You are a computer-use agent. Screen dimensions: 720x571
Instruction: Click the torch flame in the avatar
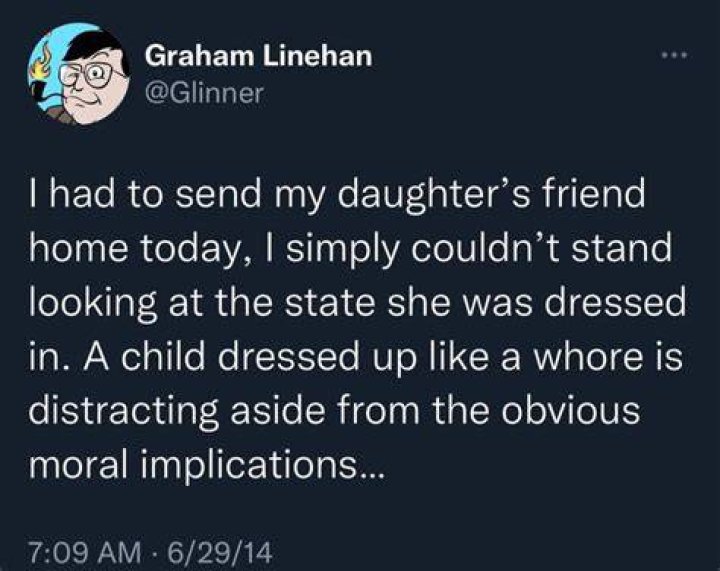[x=41, y=66]
